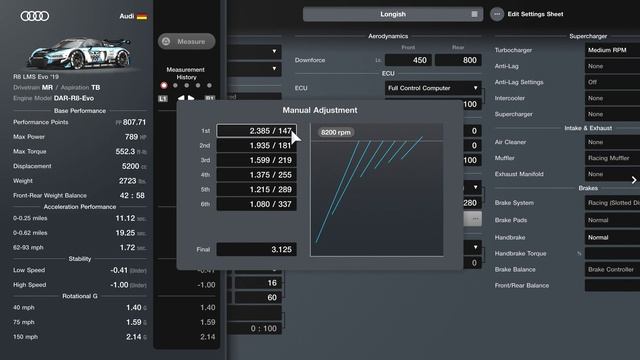Viewport: 640px width, 360px height.
Task: Open the Brake Balance Brake Controller dropdown
Action: 612,269
